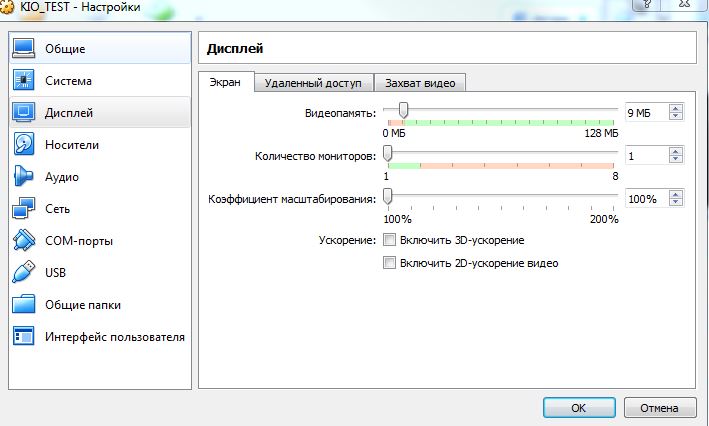This screenshot has width=709, height=426.
Task: Enable the Включить 3D-ускорение checkbox
Action: [390, 240]
